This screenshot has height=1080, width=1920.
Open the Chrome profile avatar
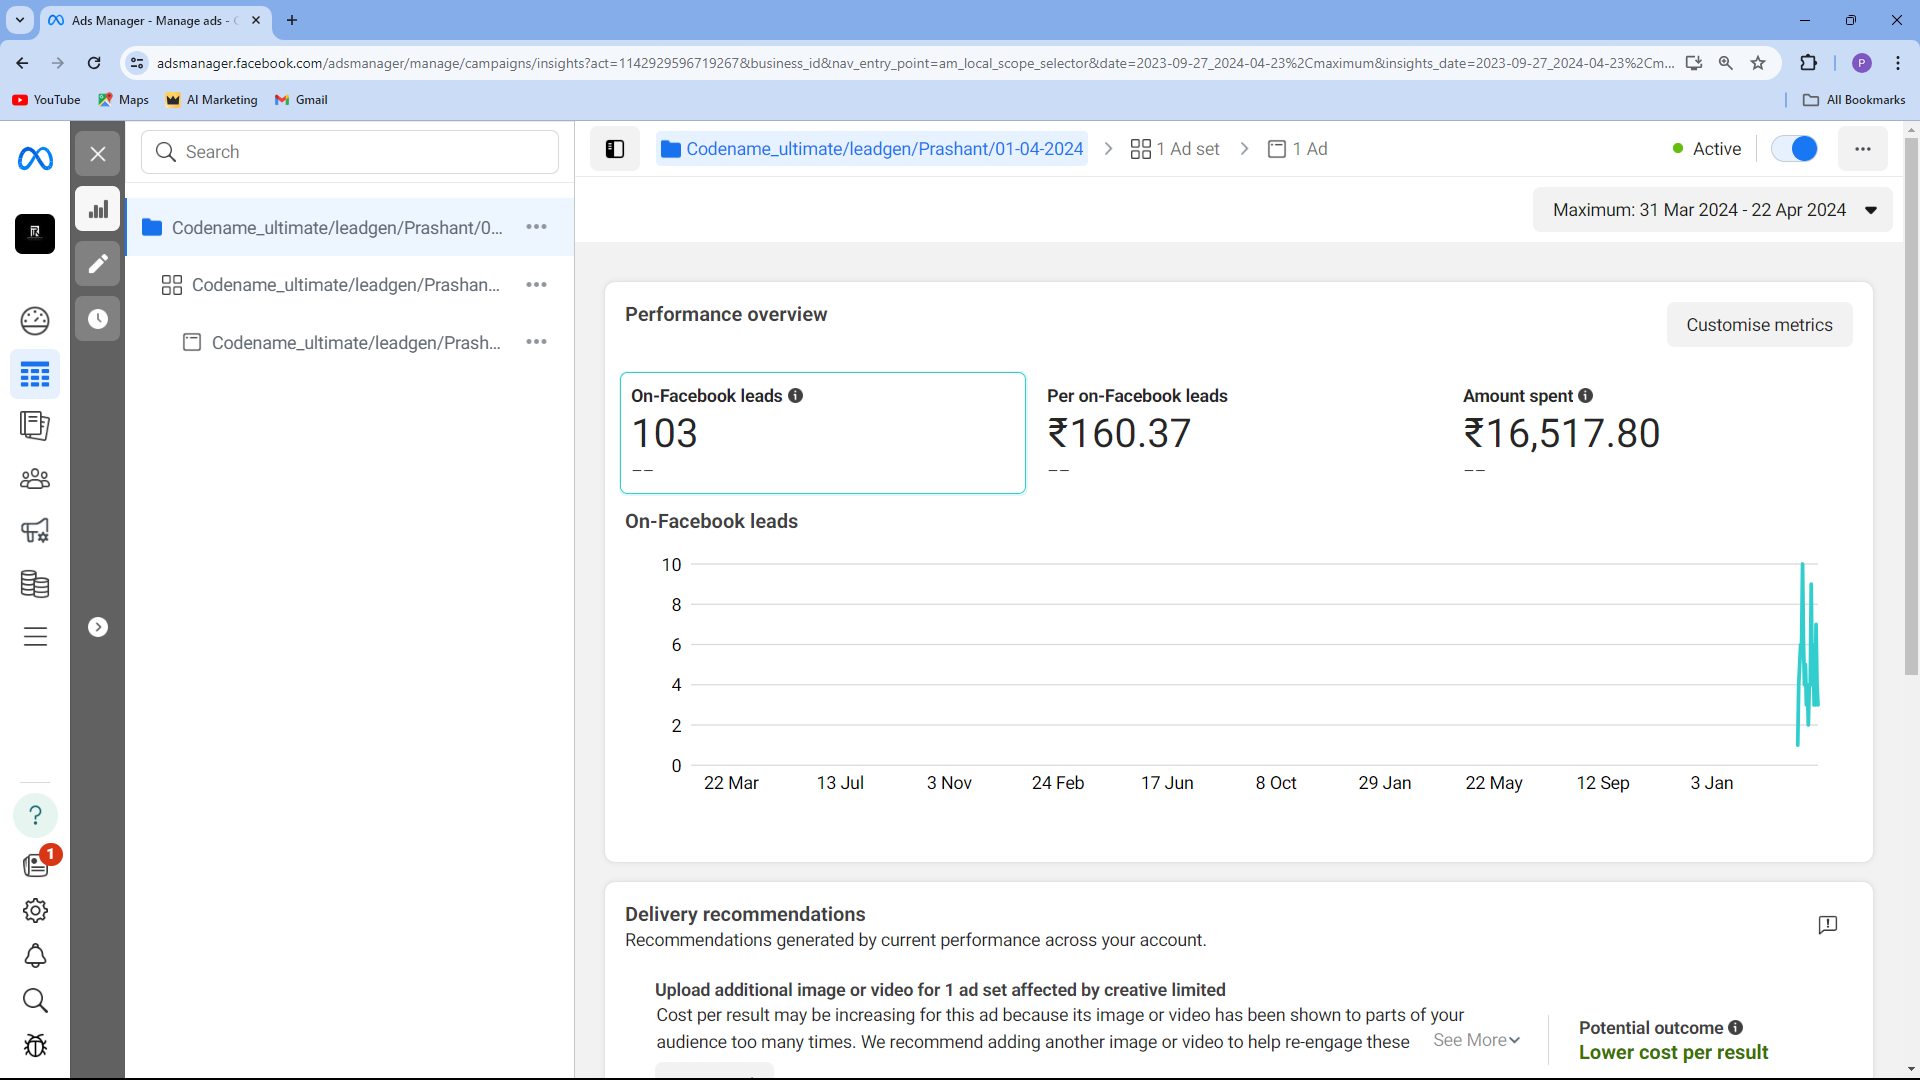coord(1862,63)
